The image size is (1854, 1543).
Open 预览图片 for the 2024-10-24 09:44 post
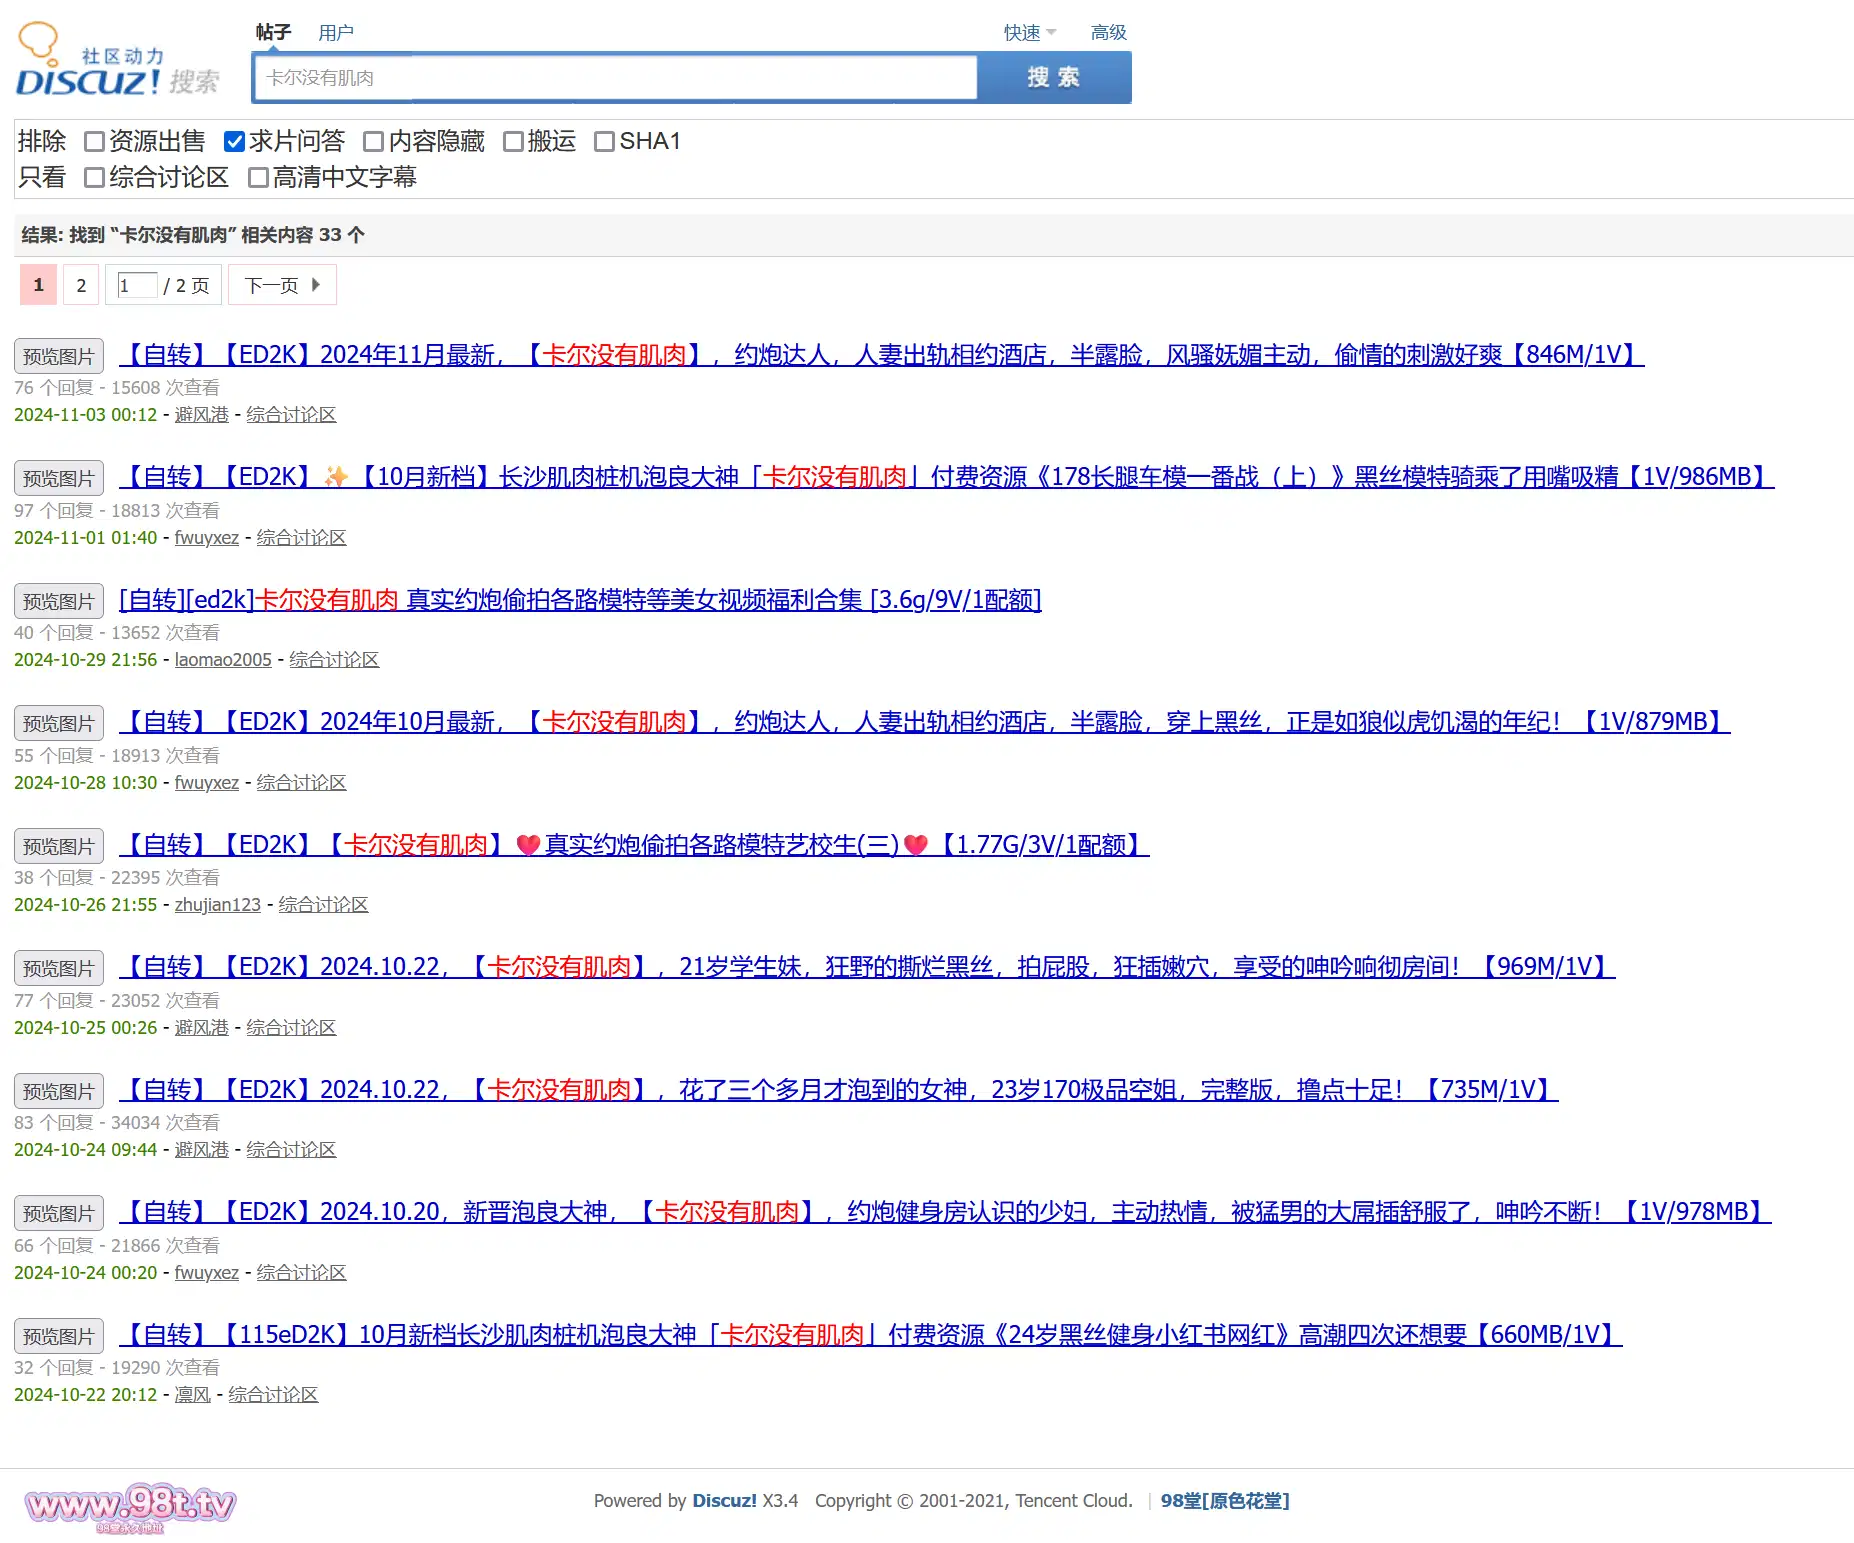[59, 1091]
